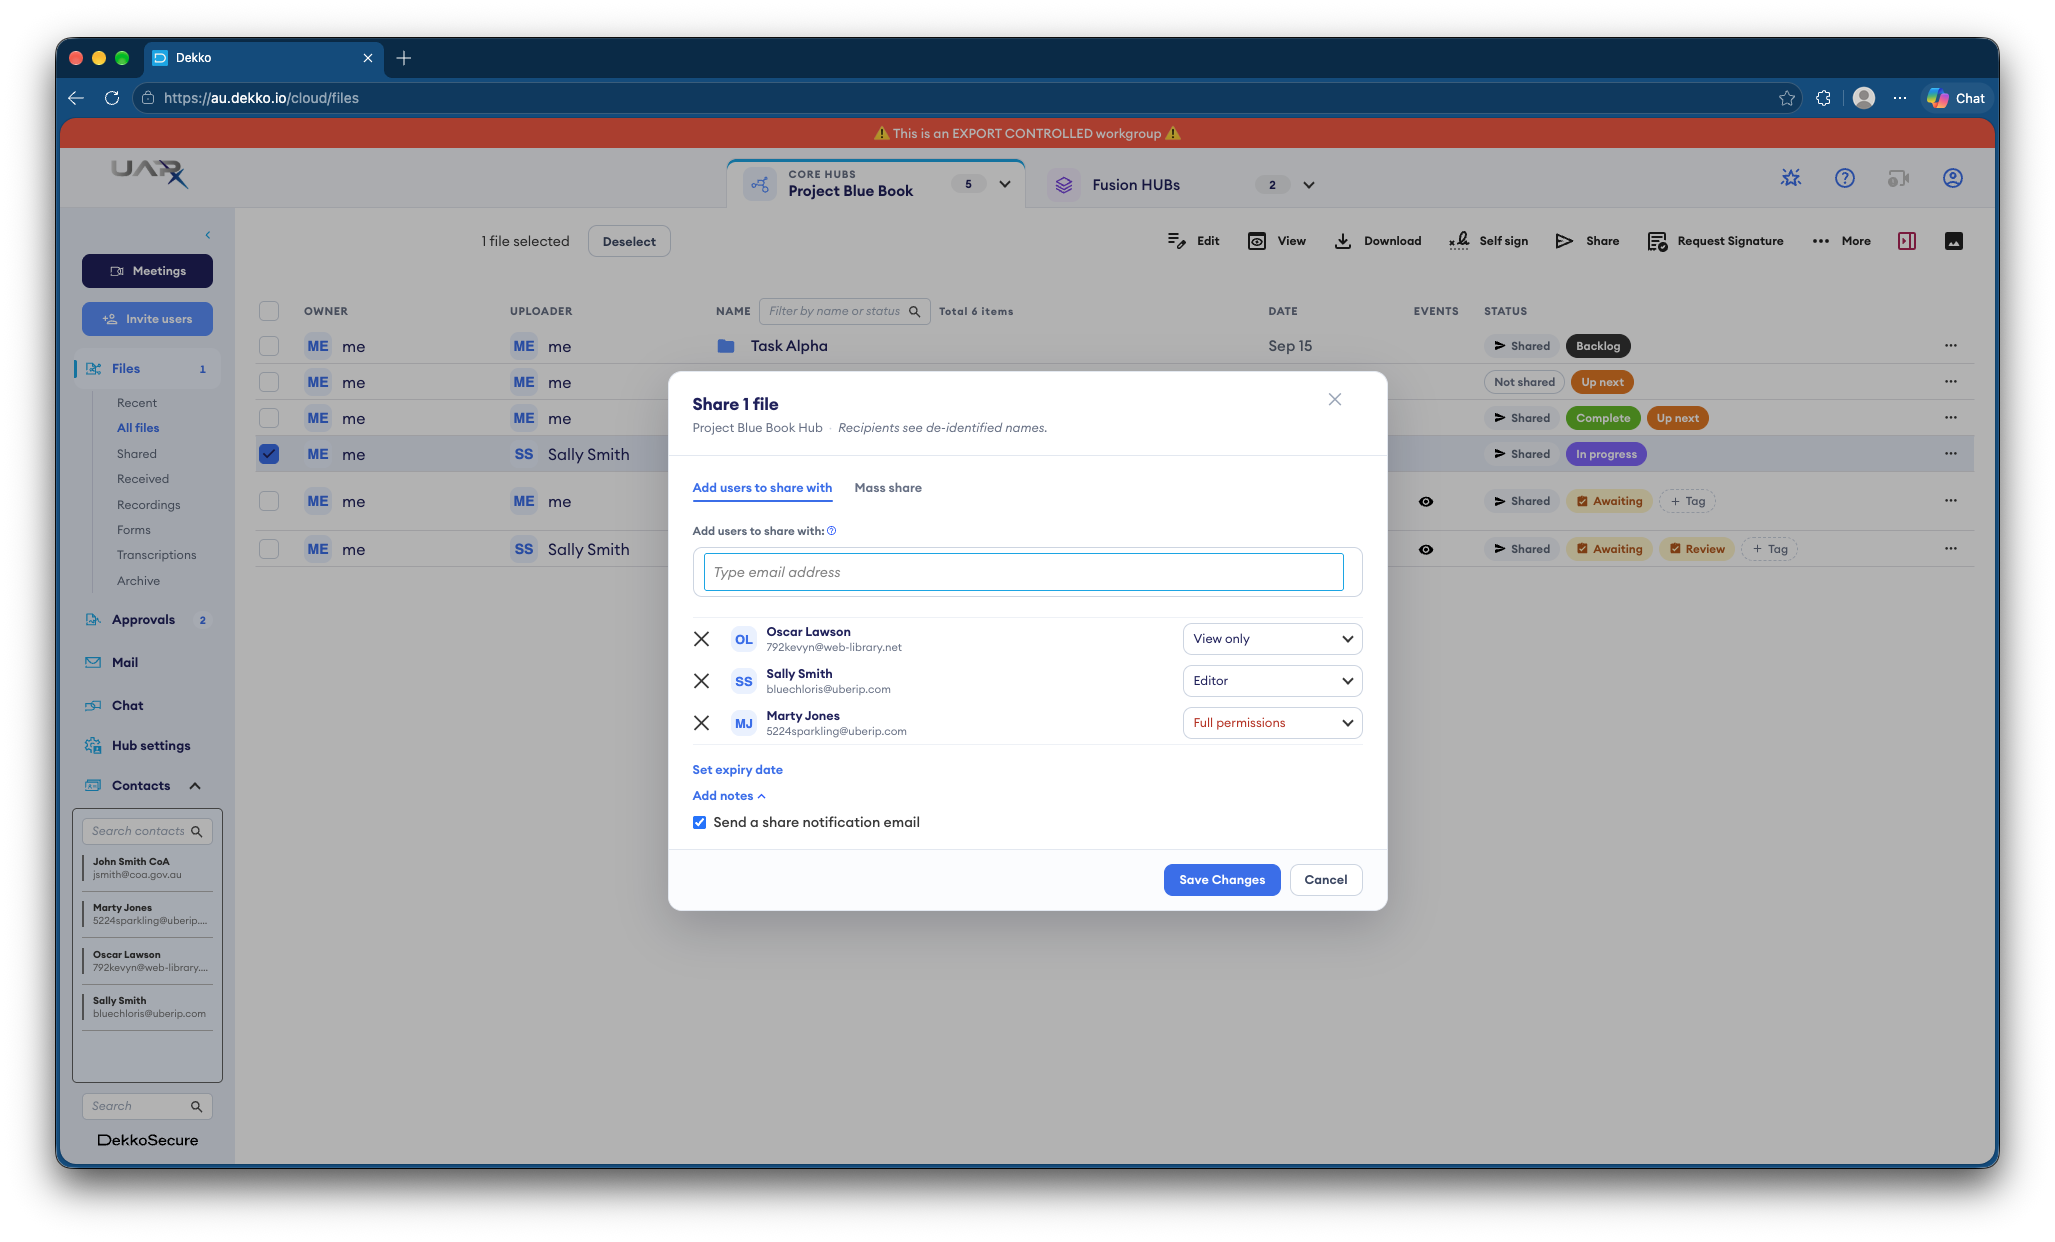
Task: Check the Not shared row checkbox
Action: 269,382
